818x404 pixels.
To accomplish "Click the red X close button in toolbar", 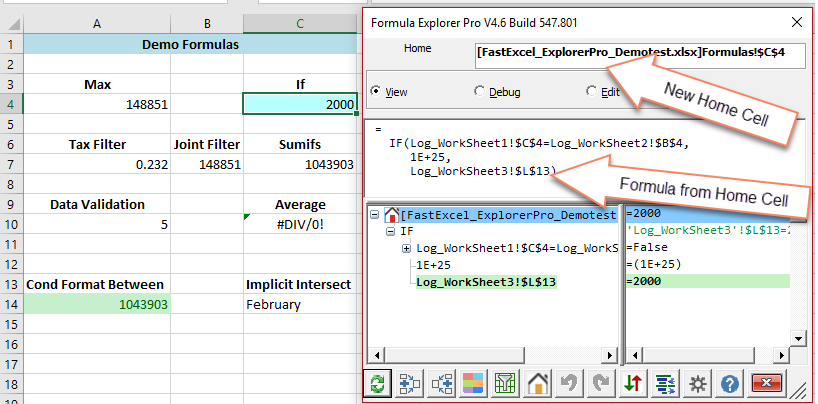I will click(x=766, y=384).
